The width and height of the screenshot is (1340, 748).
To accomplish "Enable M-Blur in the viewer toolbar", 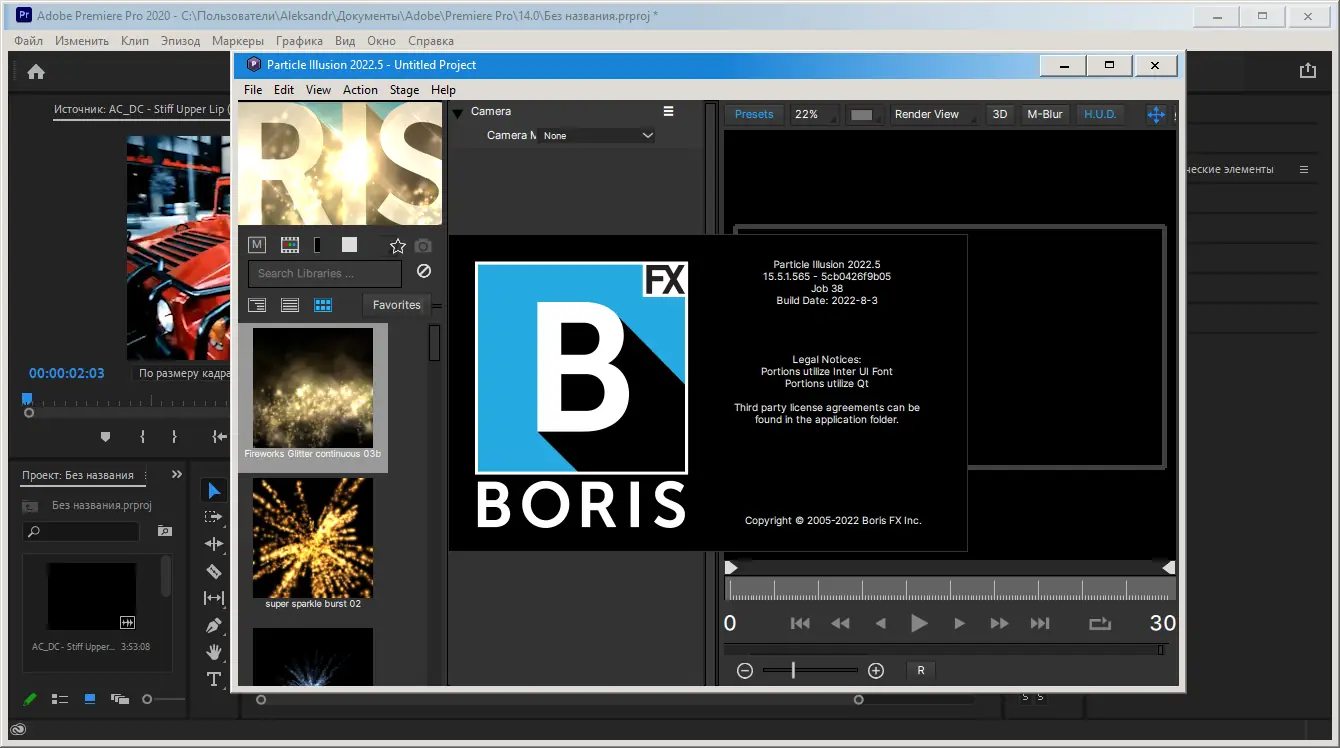I will pos(1044,114).
